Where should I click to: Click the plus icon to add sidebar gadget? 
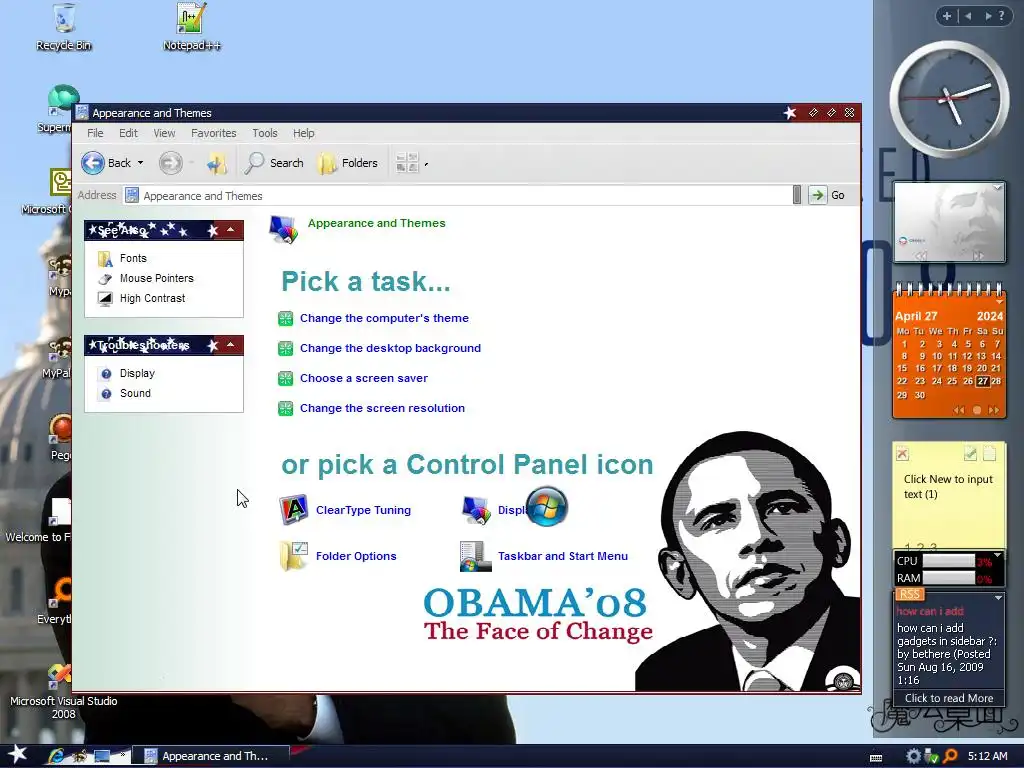[946, 16]
